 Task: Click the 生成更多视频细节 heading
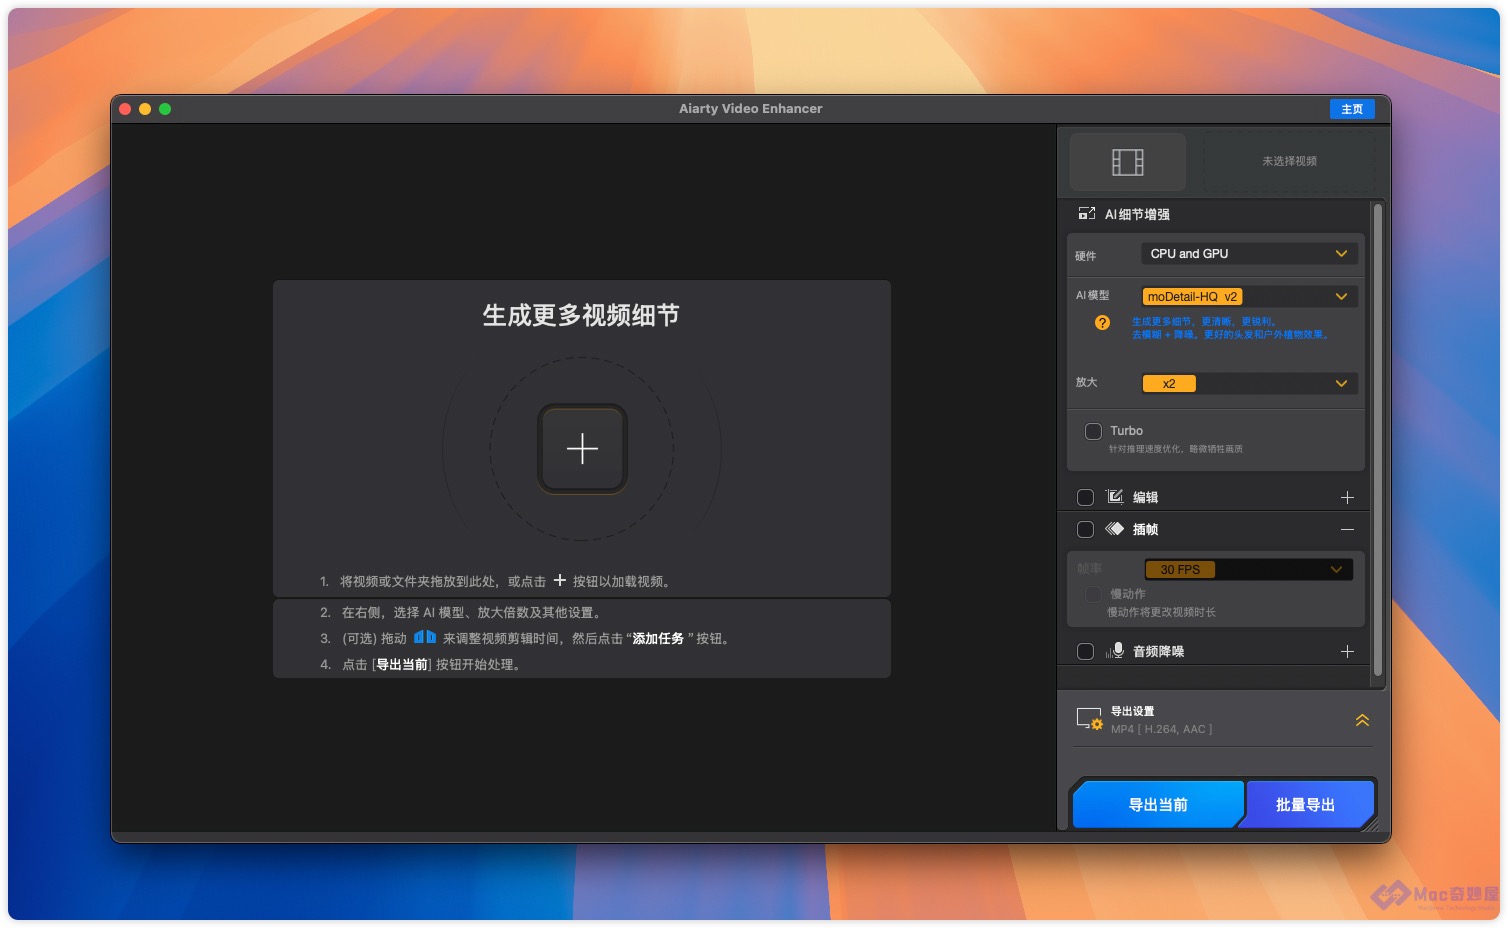point(581,315)
